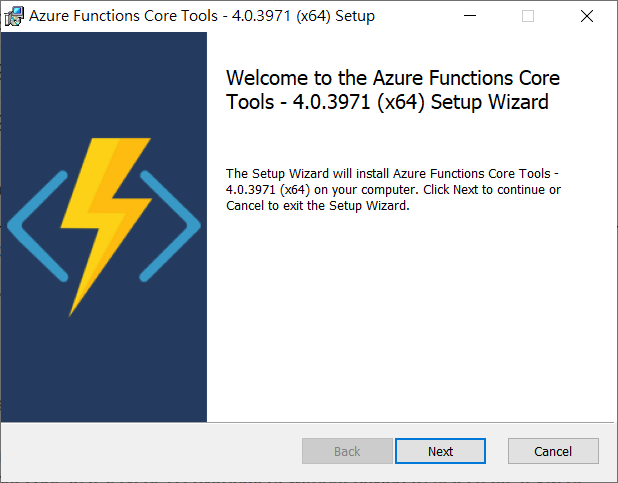Click the dark blue banner area below the logo
The height and width of the screenshot is (483, 618).
pos(103,370)
